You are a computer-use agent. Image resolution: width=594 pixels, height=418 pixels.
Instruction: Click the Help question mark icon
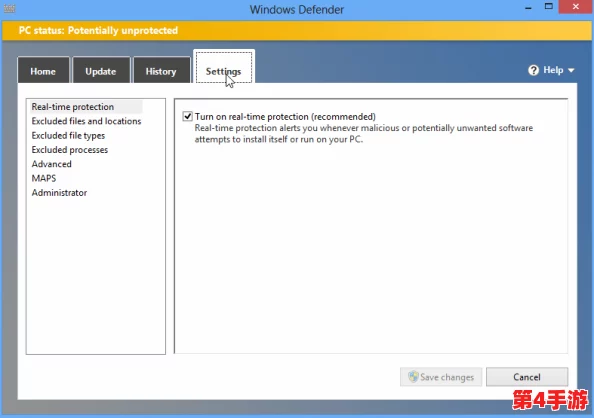pyautogui.click(x=533, y=70)
